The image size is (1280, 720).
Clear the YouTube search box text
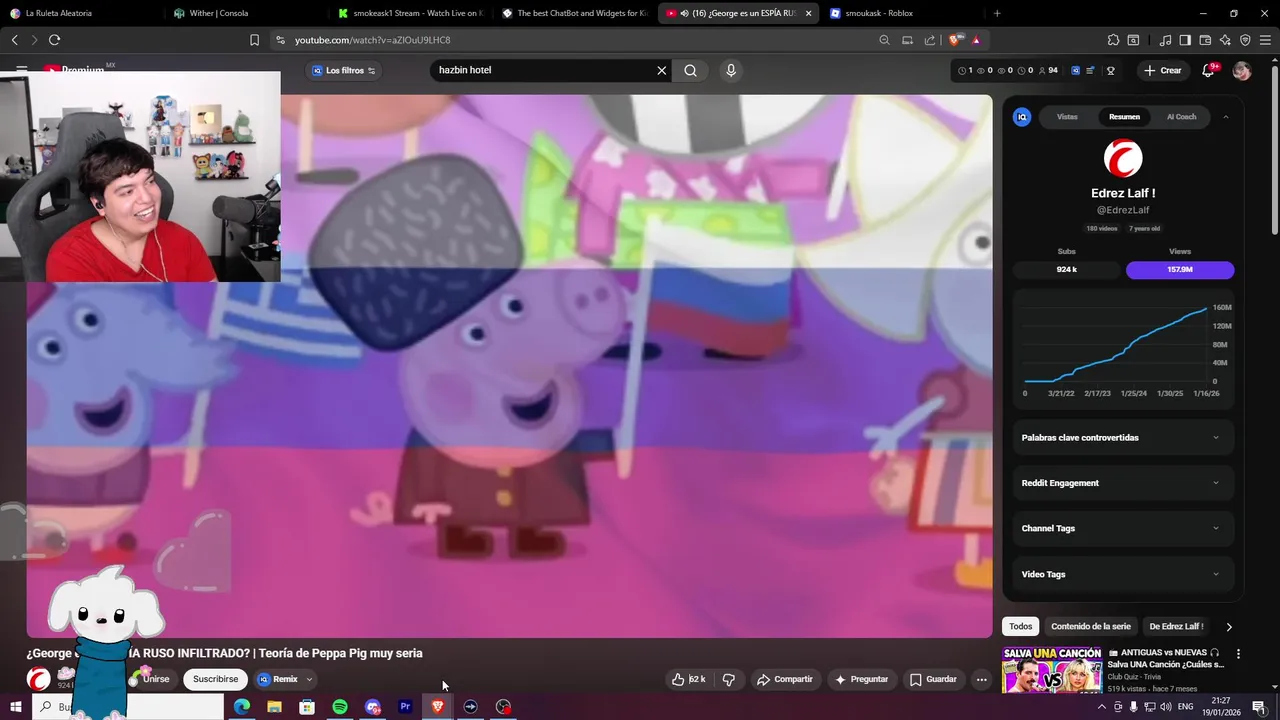tap(661, 70)
